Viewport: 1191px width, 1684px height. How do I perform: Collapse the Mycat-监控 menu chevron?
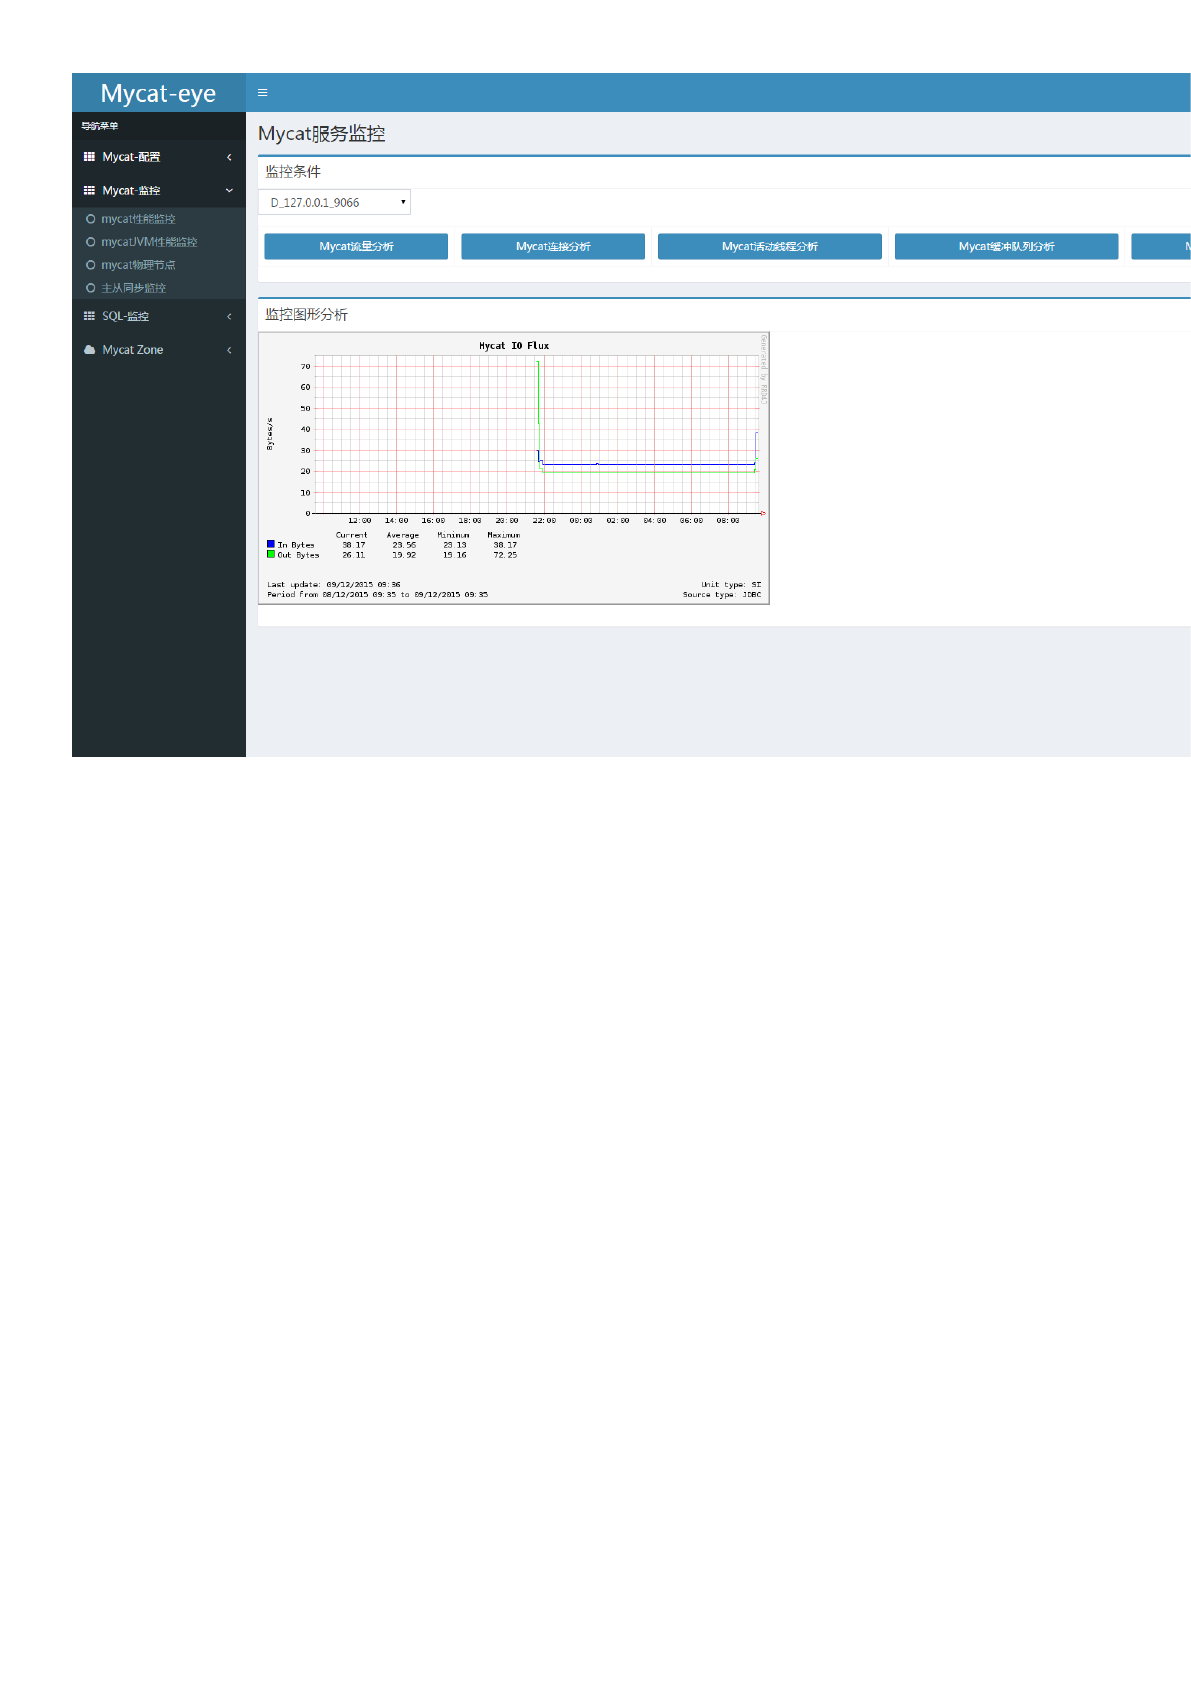(x=229, y=190)
